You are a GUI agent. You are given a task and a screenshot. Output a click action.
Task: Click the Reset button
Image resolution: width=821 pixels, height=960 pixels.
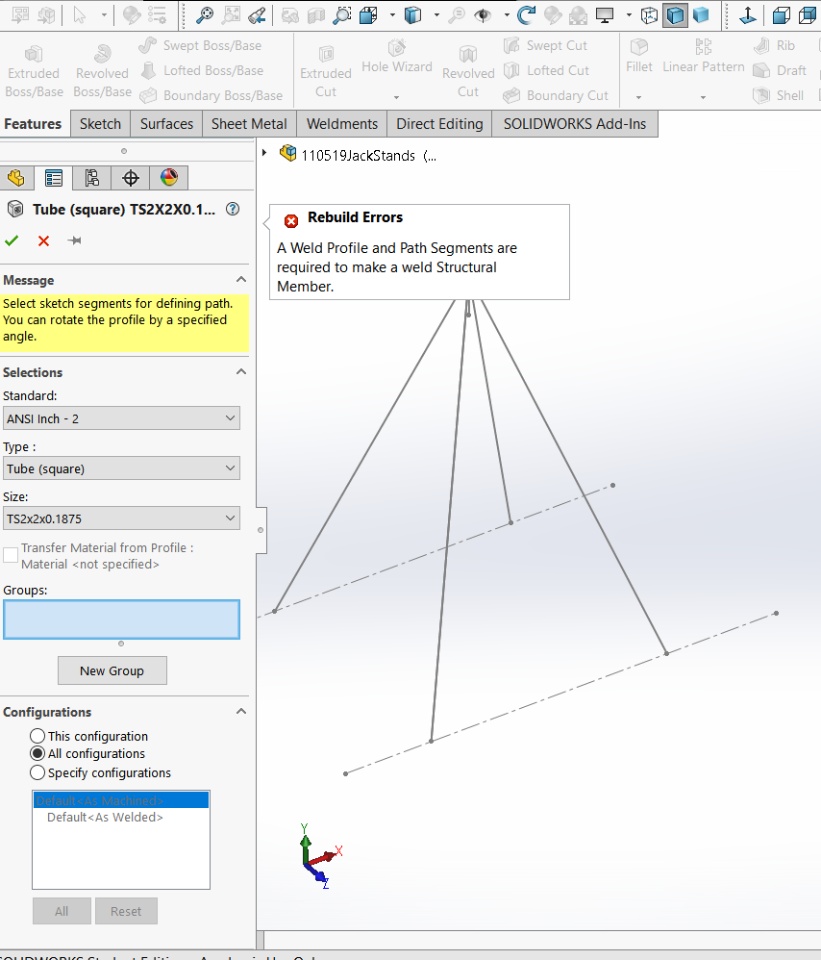[x=126, y=911]
